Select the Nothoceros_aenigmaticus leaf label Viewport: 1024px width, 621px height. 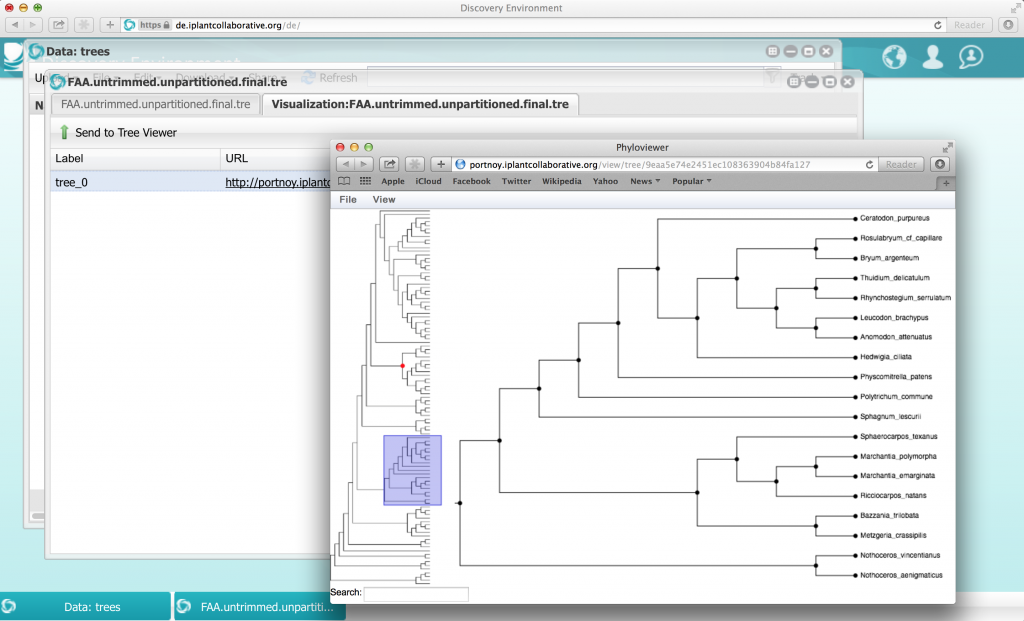click(901, 575)
